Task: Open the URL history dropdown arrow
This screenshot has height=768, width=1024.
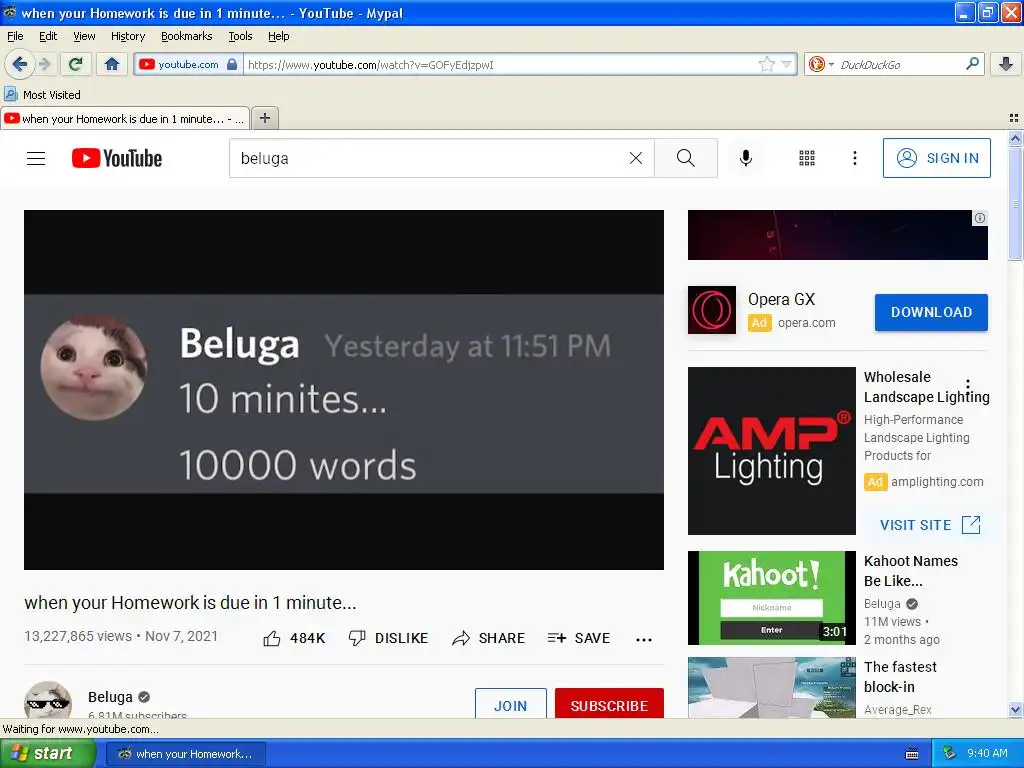Action: click(x=786, y=64)
